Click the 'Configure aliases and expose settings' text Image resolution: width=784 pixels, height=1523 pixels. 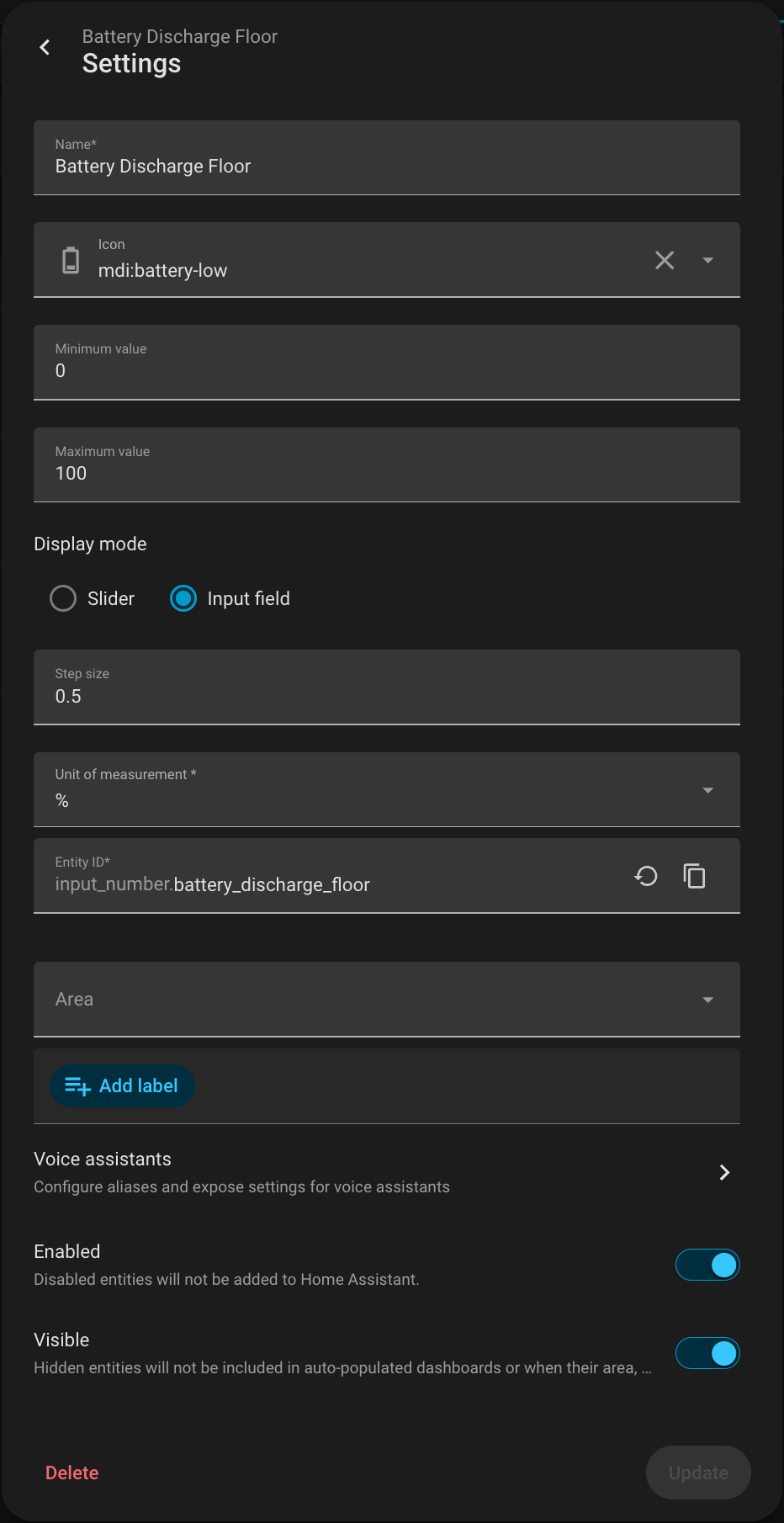coord(242,1187)
